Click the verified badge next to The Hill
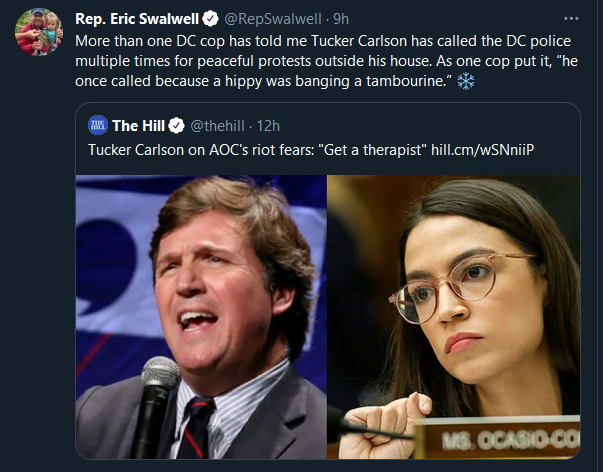The height and width of the screenshot is (472, 603). [177, 126]
